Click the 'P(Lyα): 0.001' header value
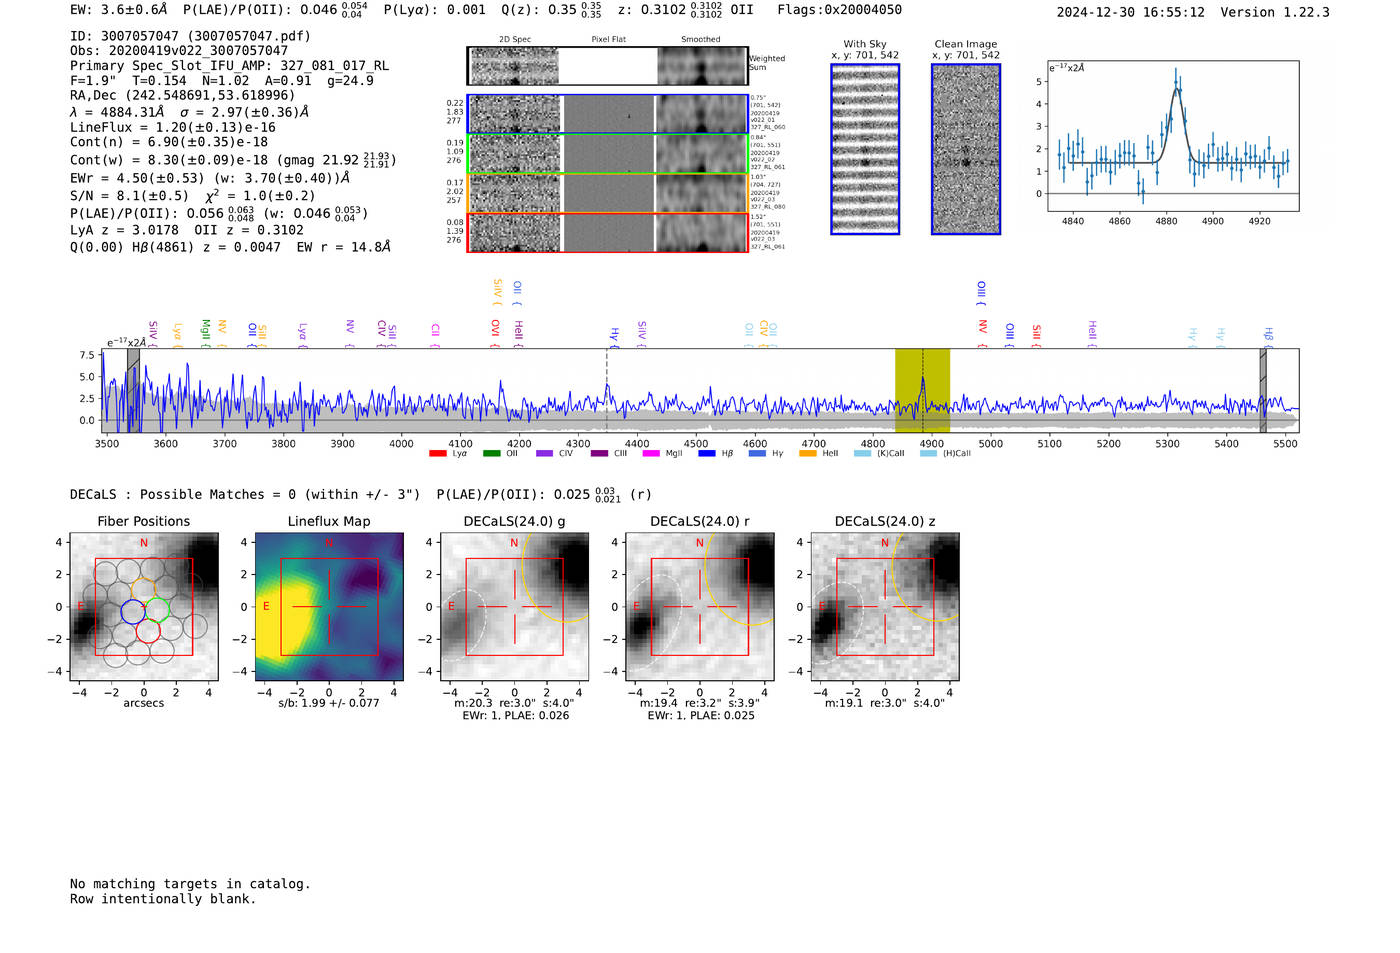1400x953 pixels. pyautogui.click(x=435, y=10)
